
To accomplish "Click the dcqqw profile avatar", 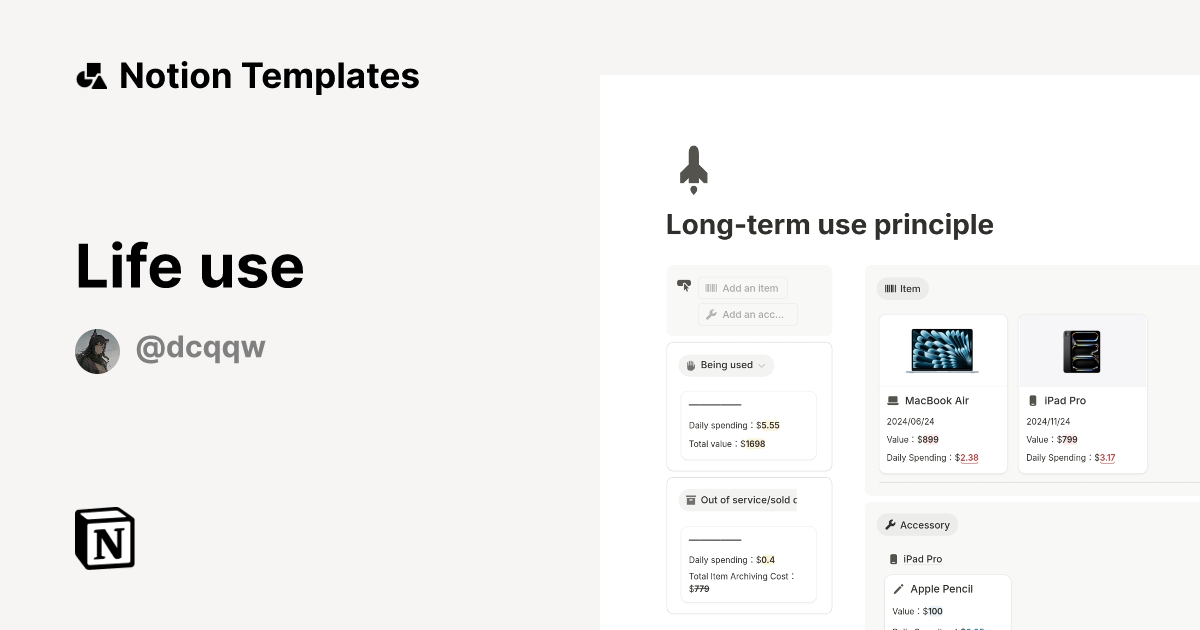I will pyautogui.click(x=97, y=351).
